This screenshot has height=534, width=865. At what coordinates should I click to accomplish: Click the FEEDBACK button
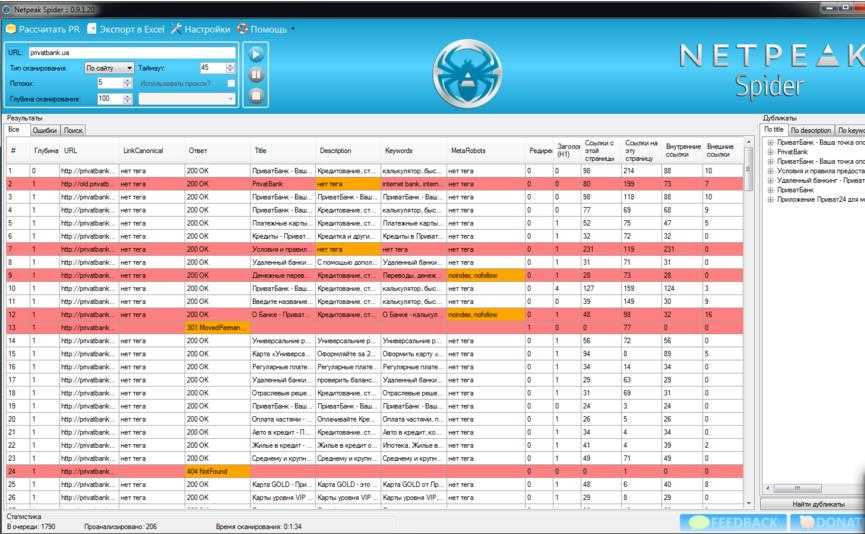pos(731,523)
